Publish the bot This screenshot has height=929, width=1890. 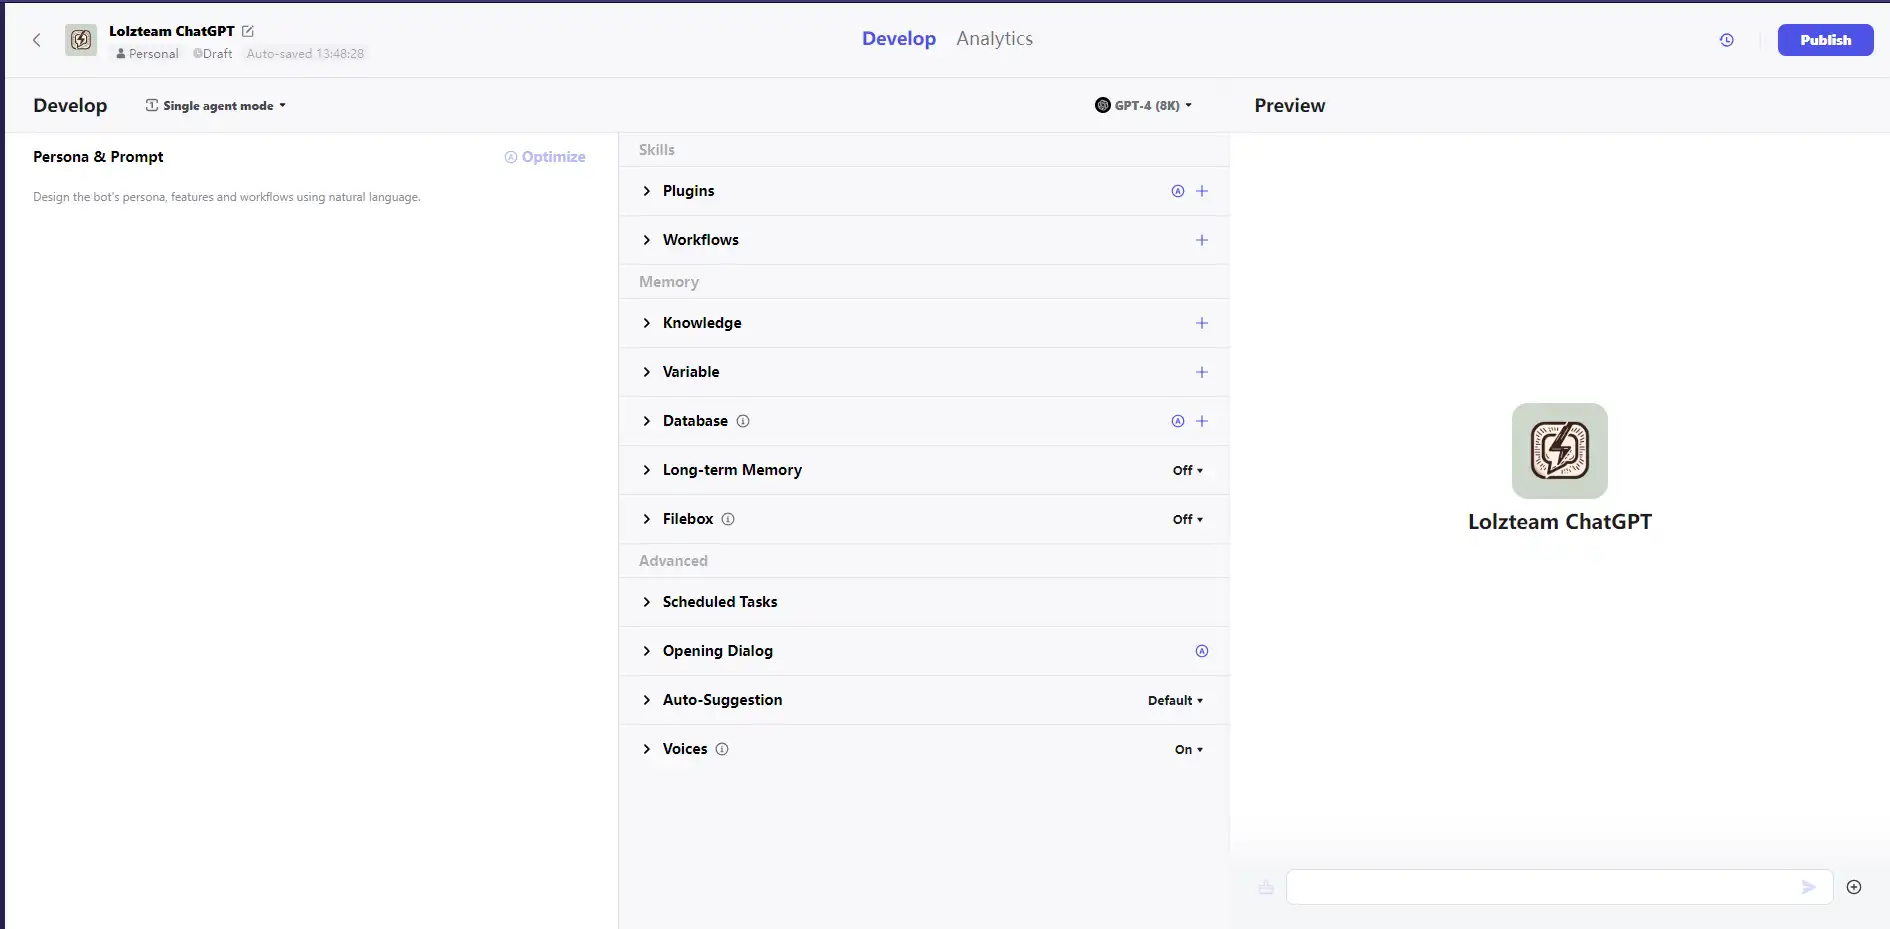tap(1825, 40)
